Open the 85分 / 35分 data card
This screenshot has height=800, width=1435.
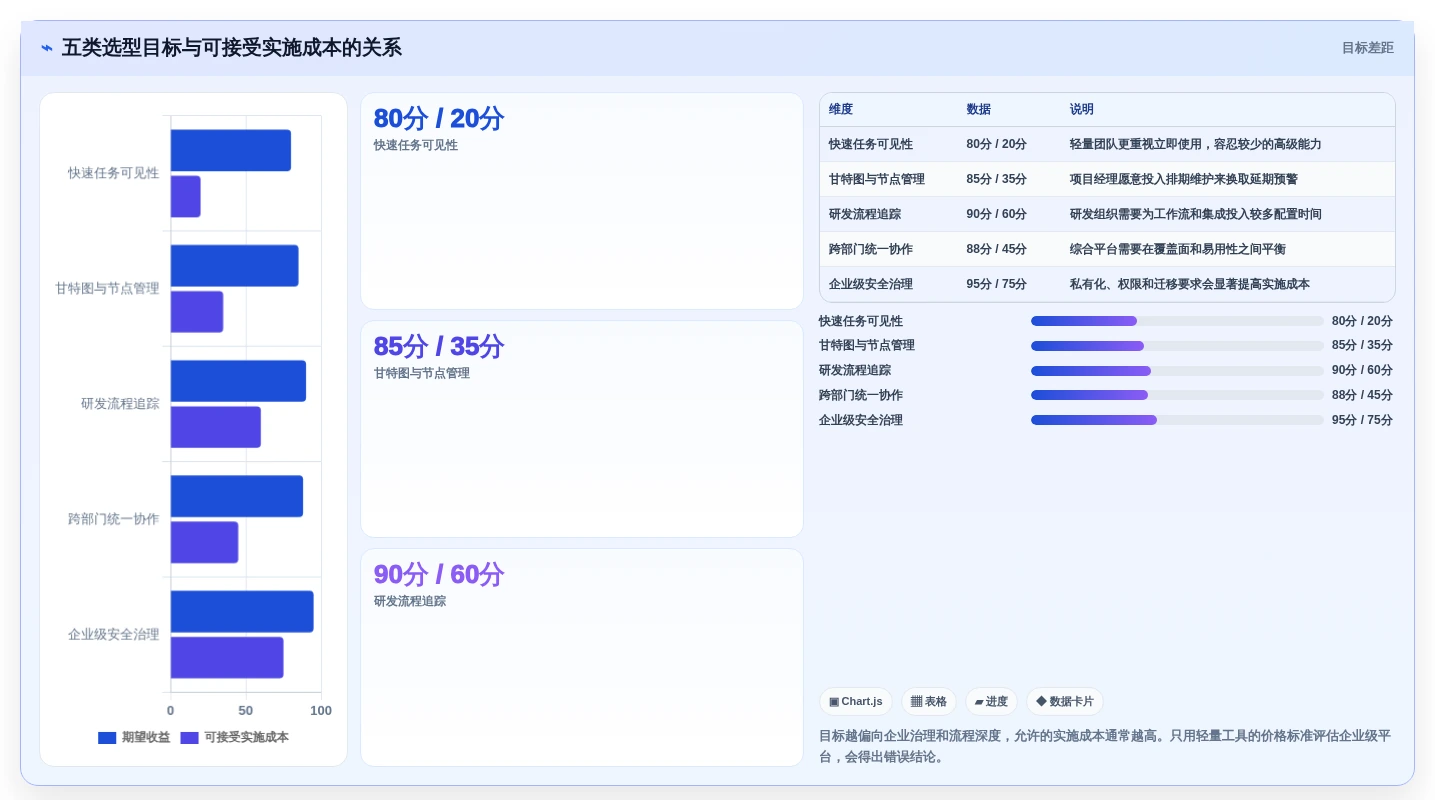coord(582,429)
